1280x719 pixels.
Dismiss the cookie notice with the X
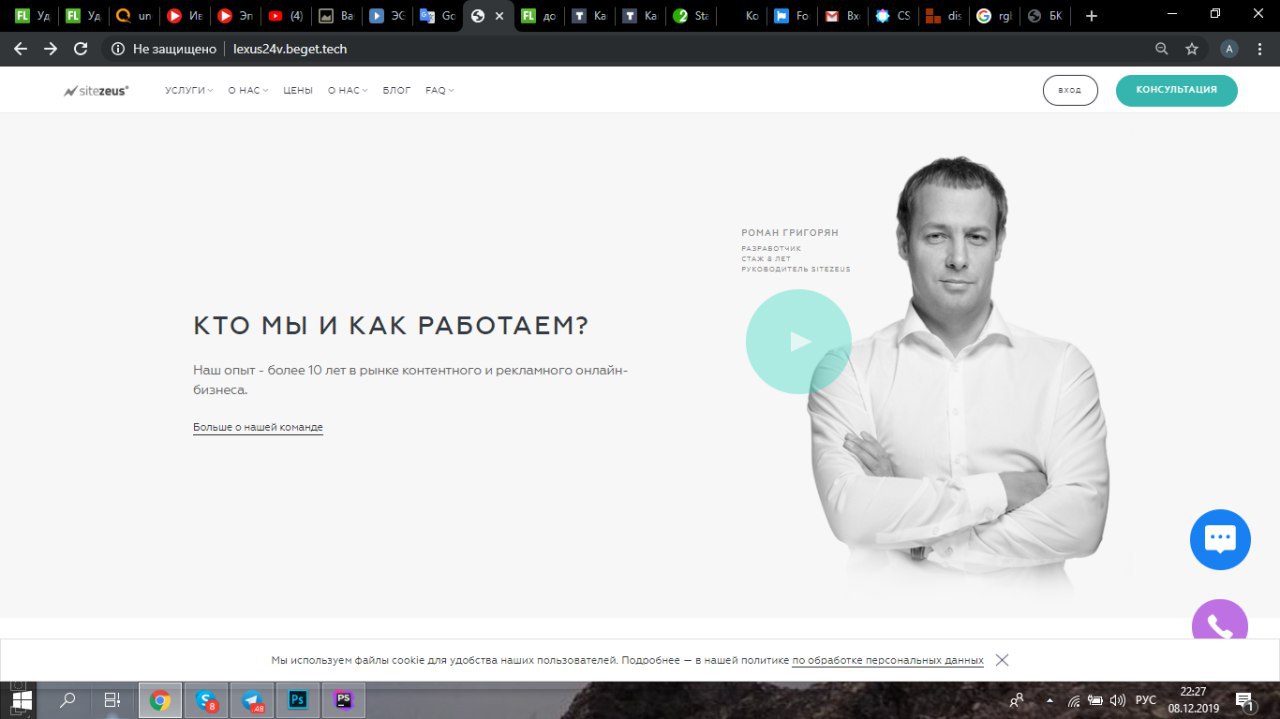click(x=1002, y=660)
